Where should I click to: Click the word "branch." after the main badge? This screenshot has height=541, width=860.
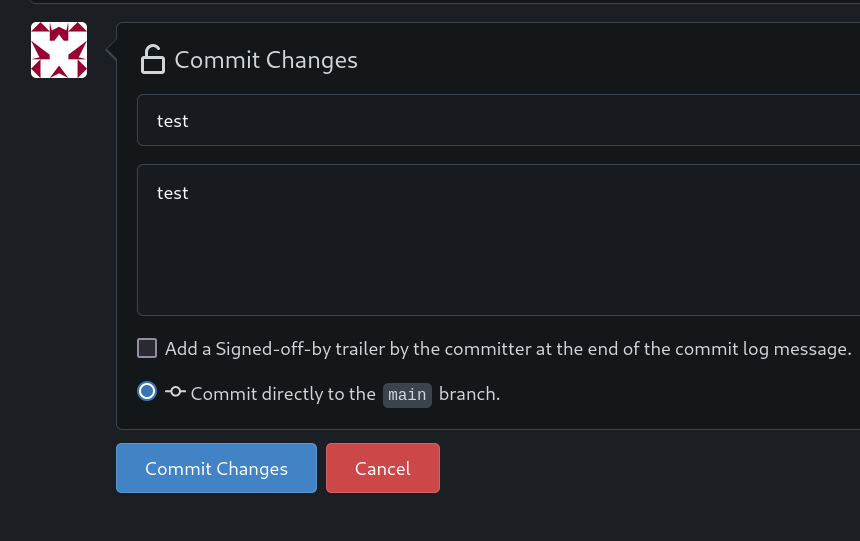click(469, 394)
